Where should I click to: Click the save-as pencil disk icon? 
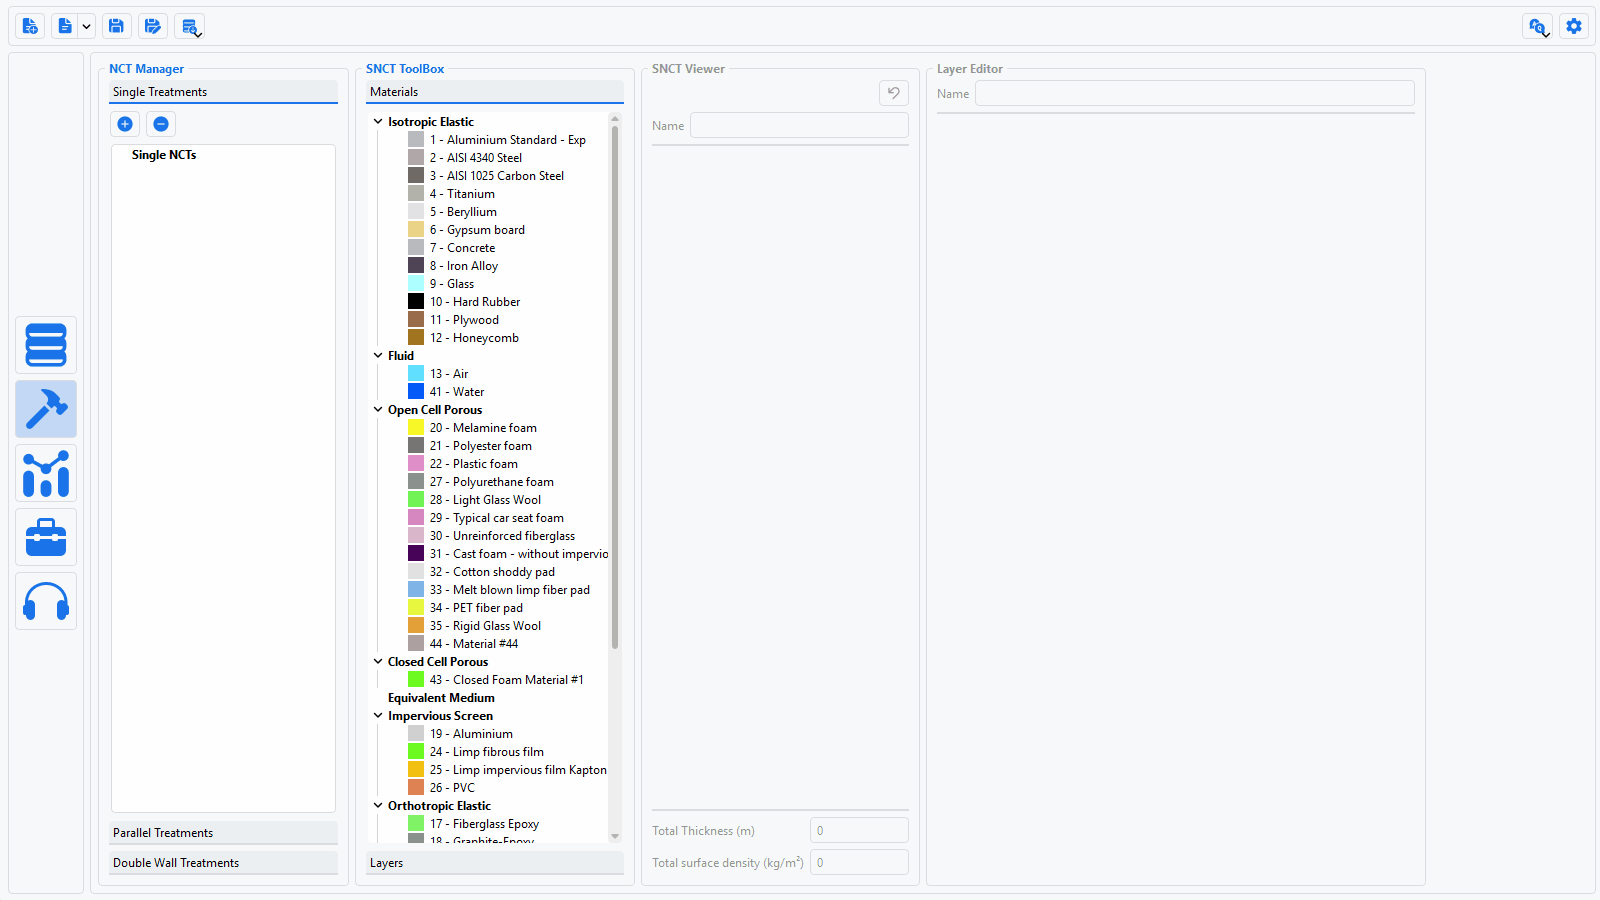(152, 26)
